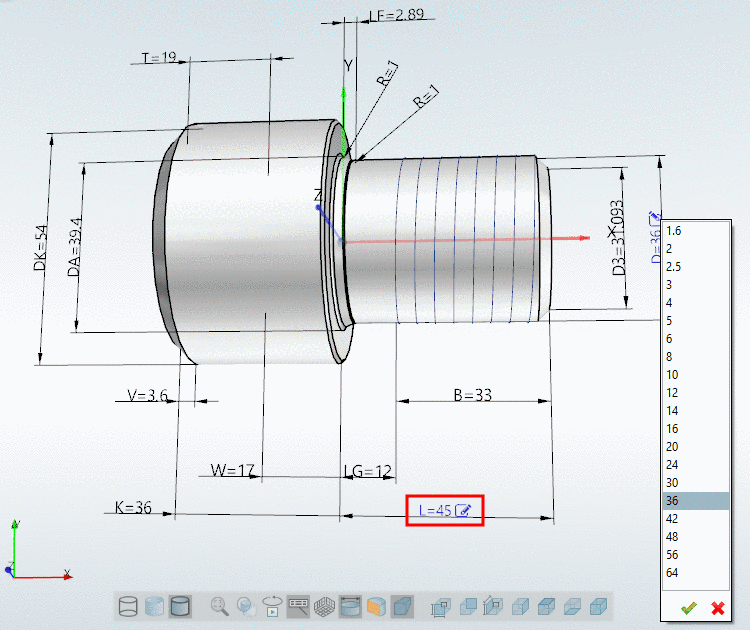
Task: Switch to wireframe cylinder display mode
Action: (128, 607)
